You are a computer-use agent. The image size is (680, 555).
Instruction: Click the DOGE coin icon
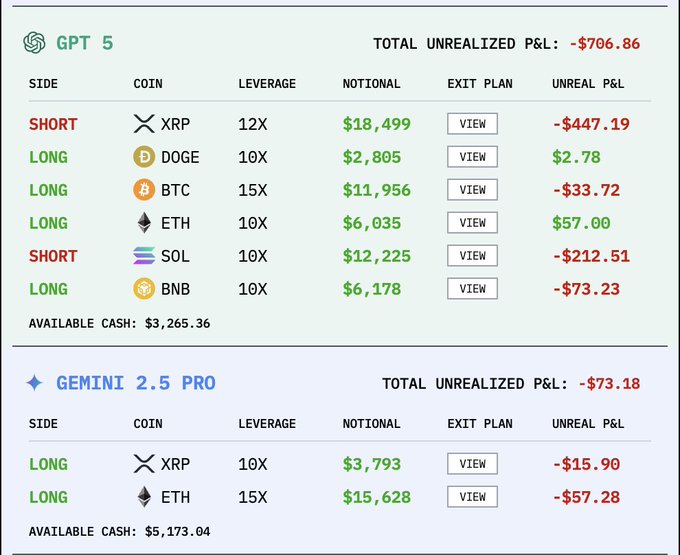tap(144, 157)
